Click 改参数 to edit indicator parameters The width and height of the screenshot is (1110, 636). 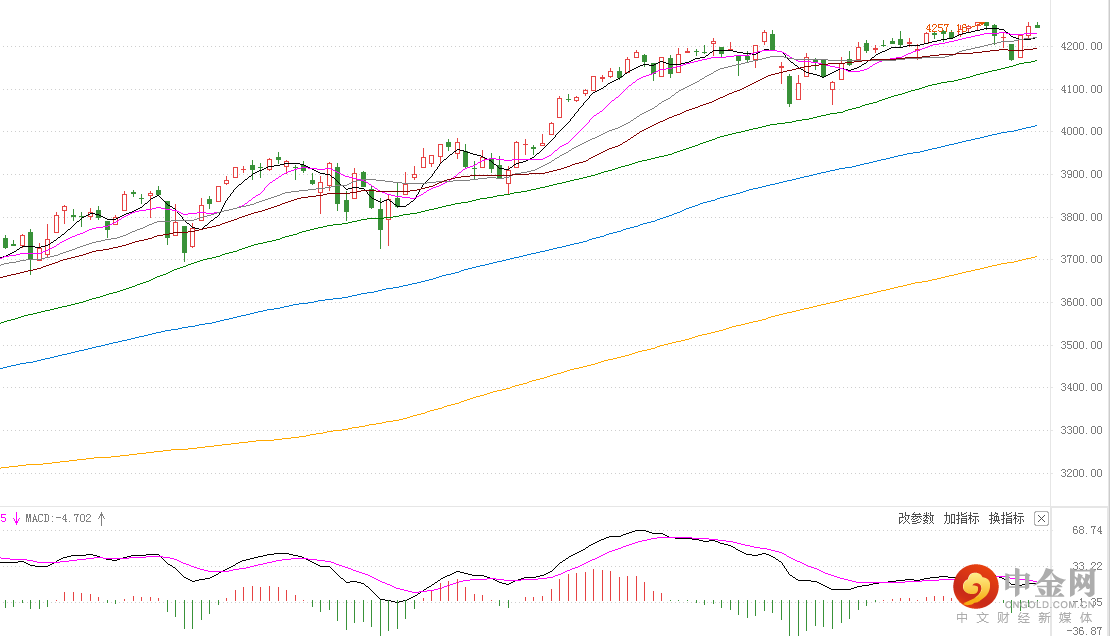[x=916, y=518]
